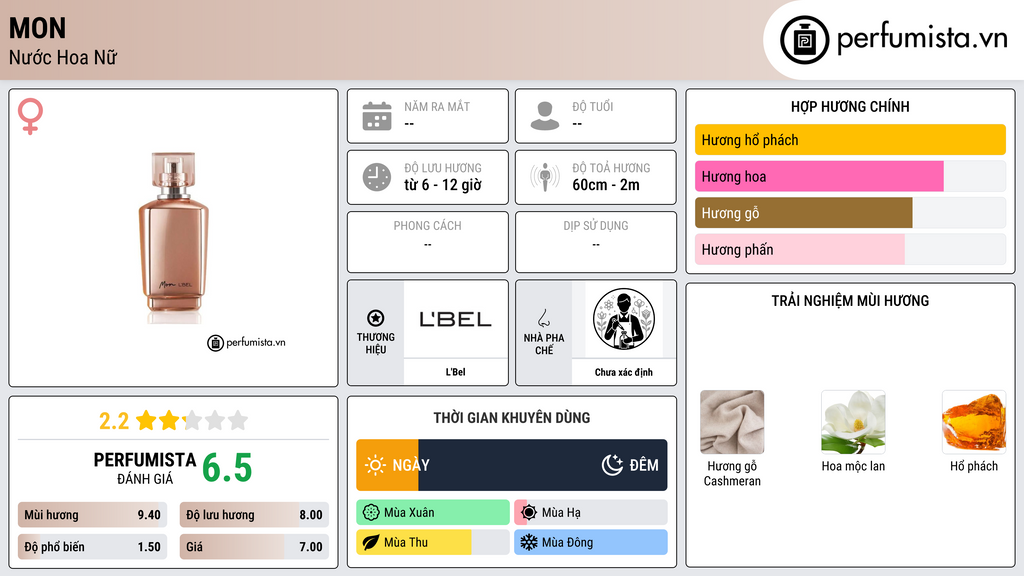Click the Mùa Đông blue season bar

pyautogui.click(x=591, y=543)
